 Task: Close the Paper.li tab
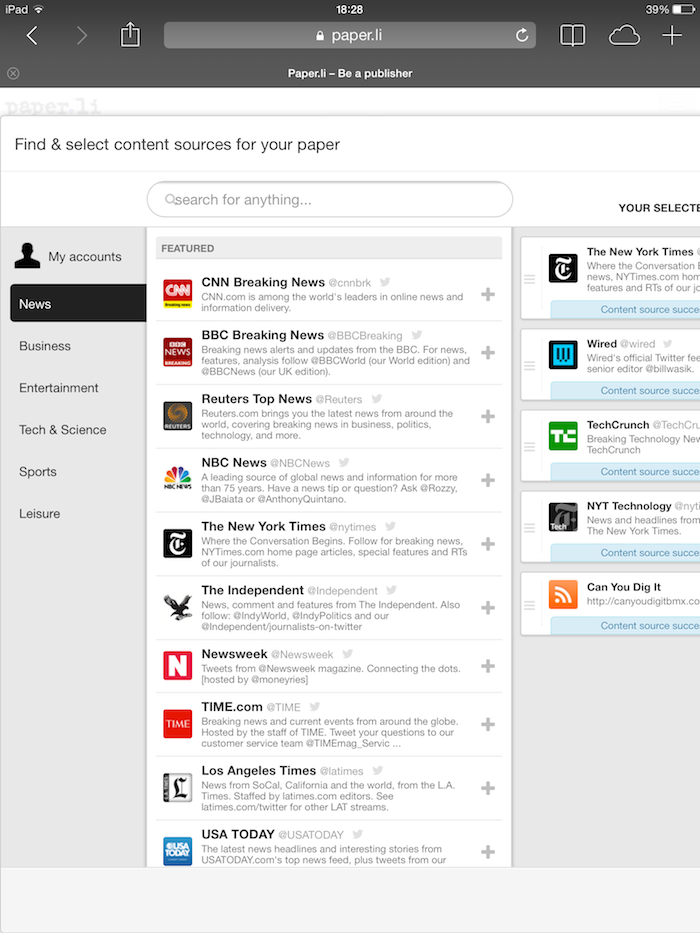click(13, 73)
